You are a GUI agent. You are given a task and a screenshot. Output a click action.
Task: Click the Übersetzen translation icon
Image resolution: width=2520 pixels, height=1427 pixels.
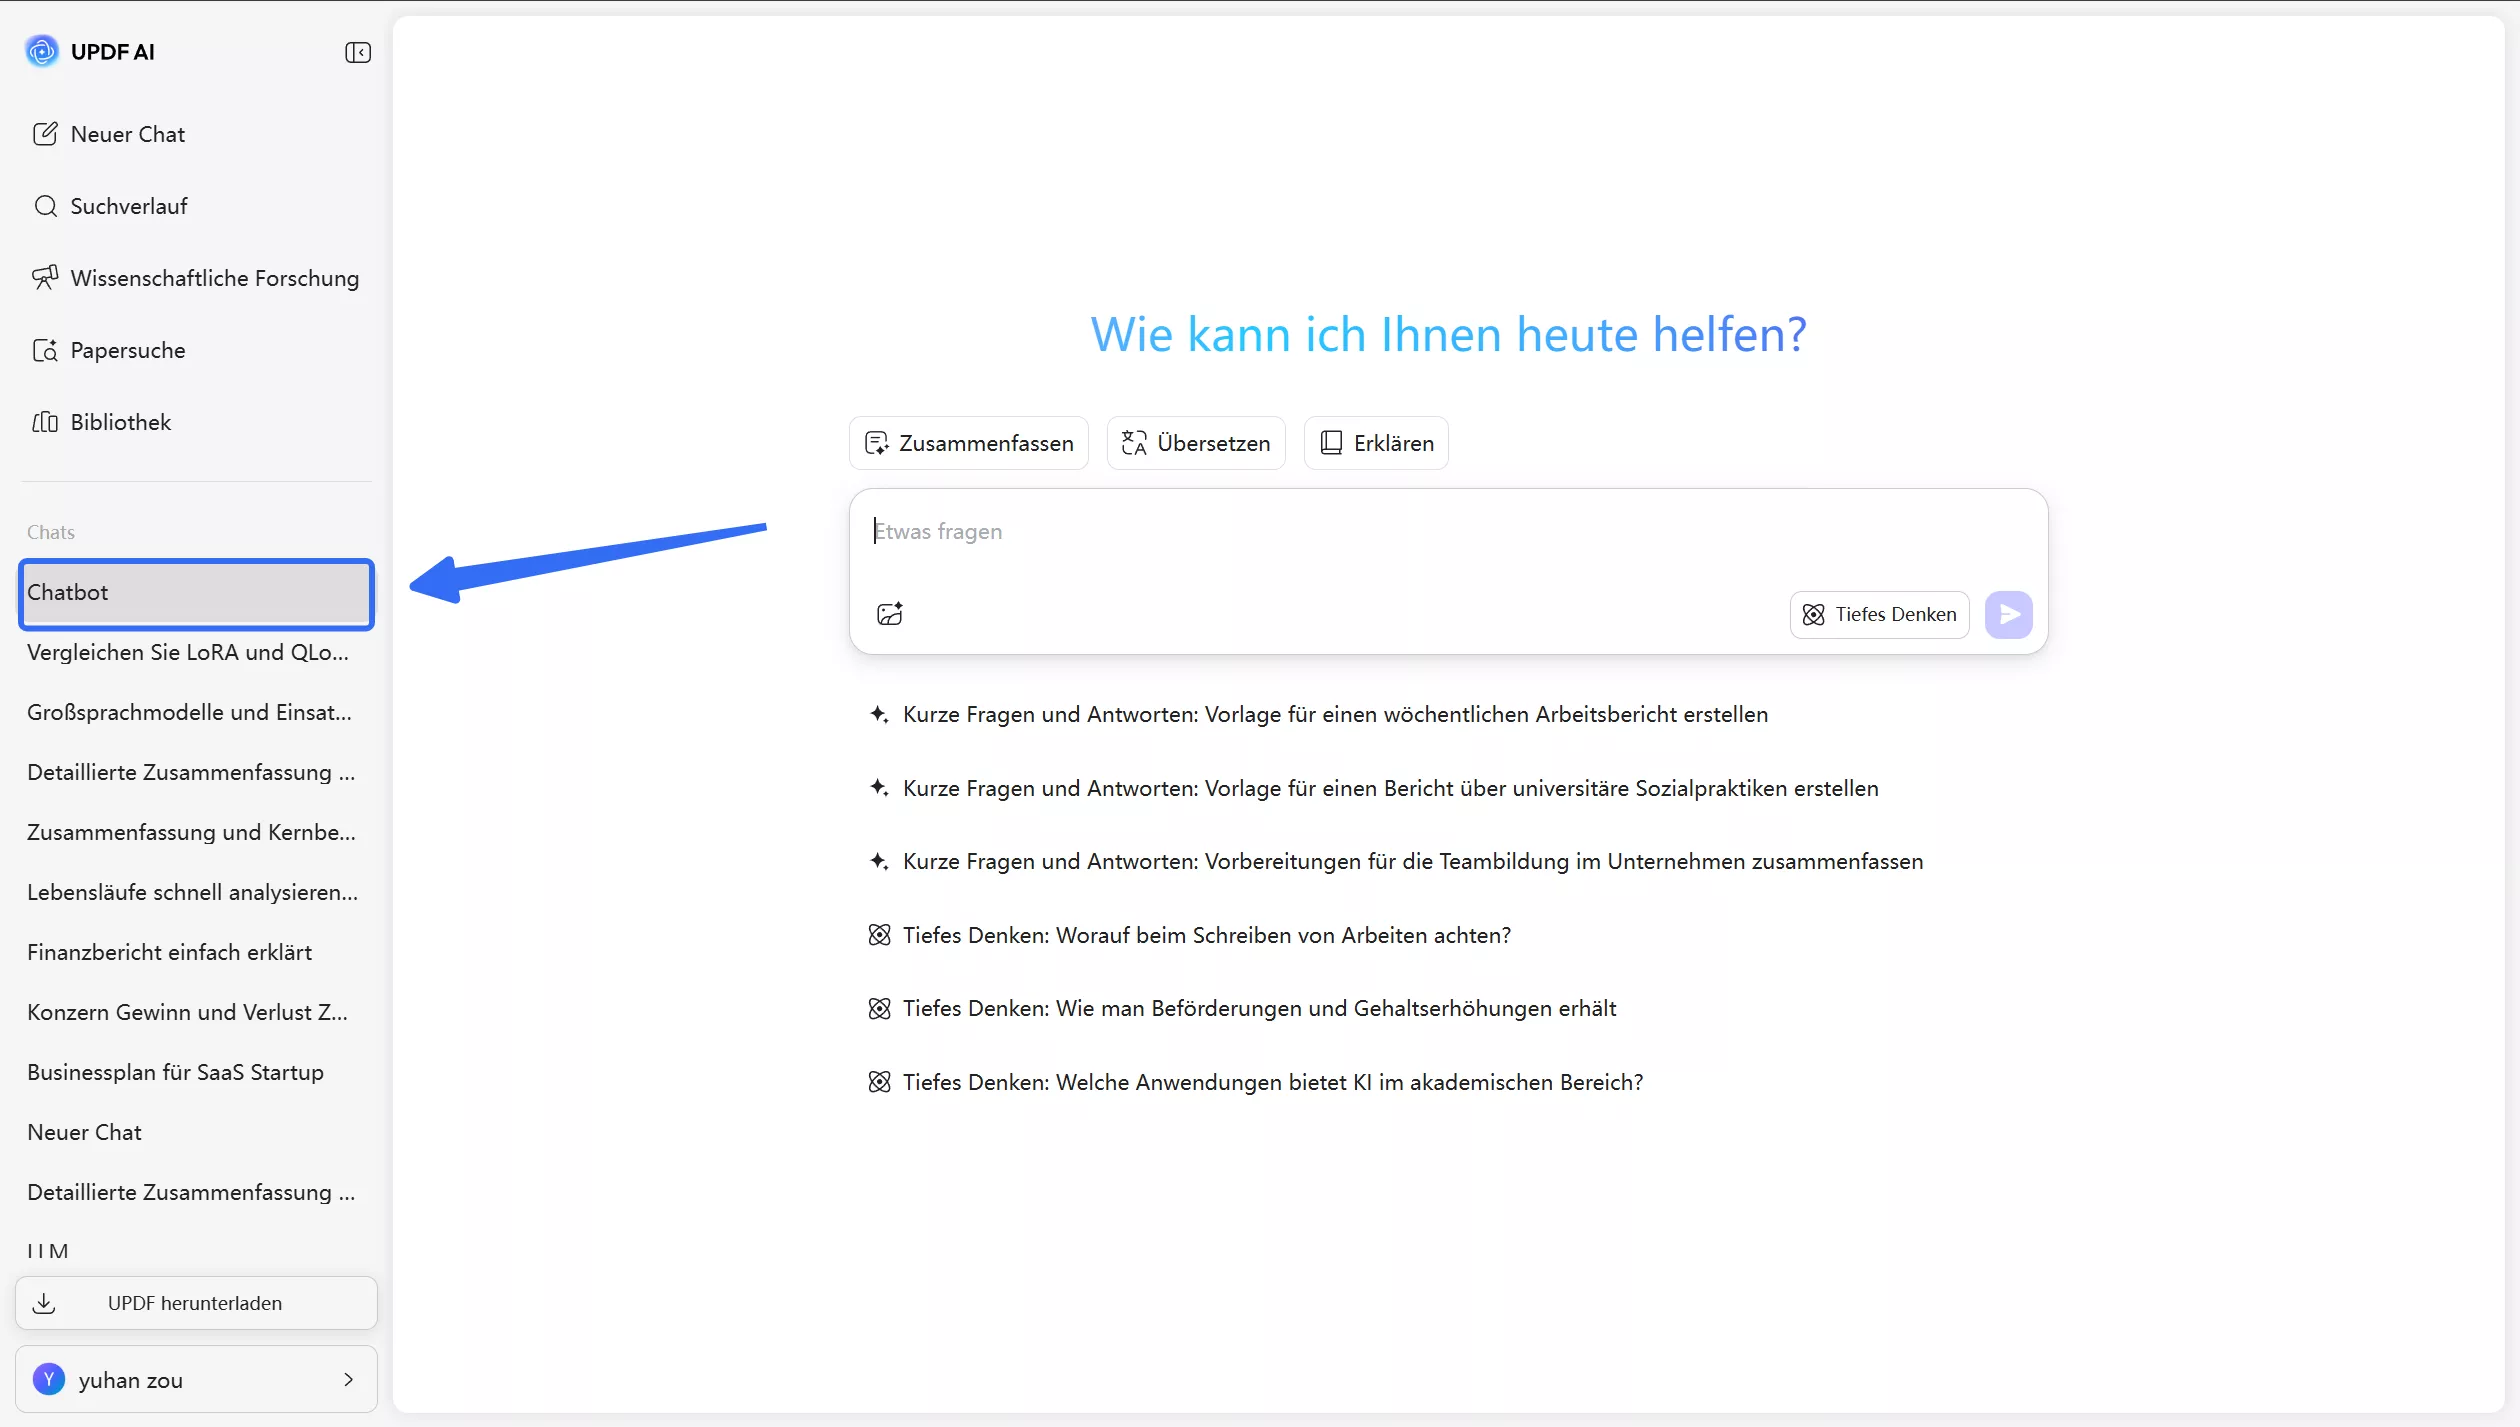pos(1134,442)
